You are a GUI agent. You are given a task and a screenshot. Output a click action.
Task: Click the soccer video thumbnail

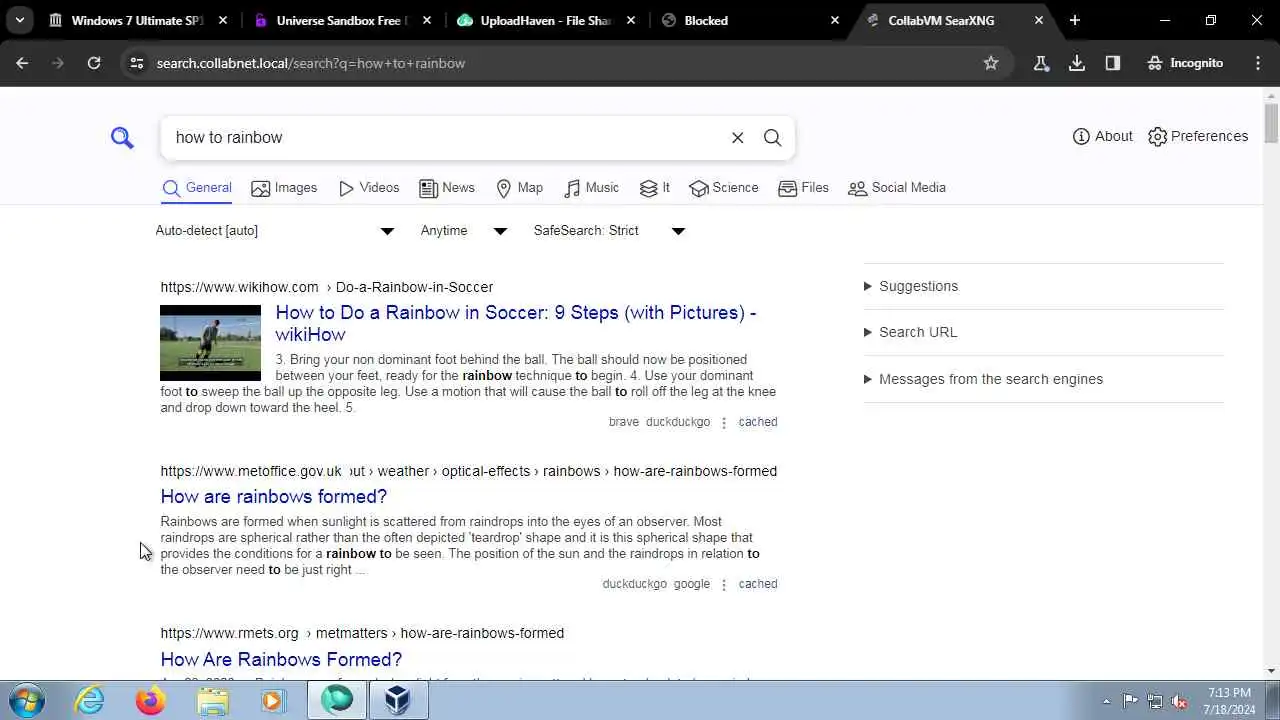[x=210, y=343]
